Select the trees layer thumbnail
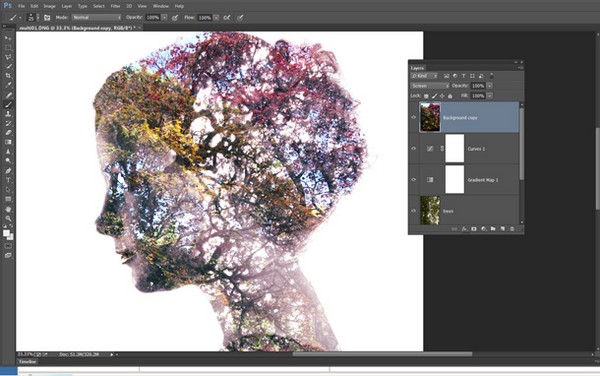Image resolution: width=600 pixels, height=376 pixels. tap(430, 210)
